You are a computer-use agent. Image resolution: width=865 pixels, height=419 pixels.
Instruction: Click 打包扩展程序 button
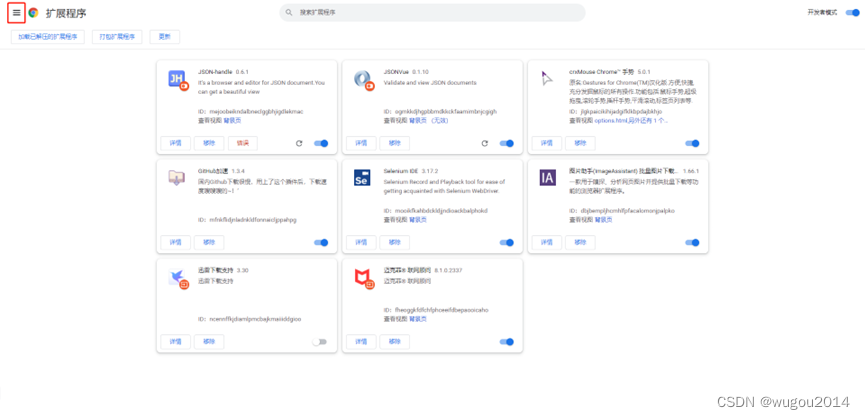117,37
